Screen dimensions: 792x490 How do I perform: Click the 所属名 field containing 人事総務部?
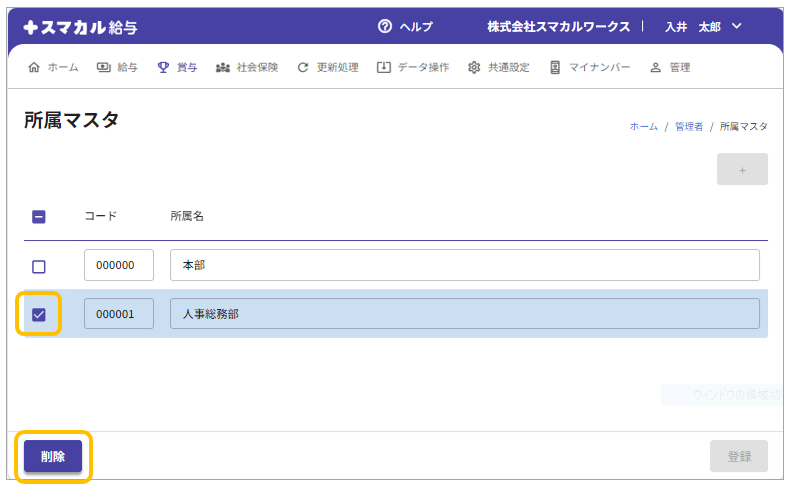464,314
